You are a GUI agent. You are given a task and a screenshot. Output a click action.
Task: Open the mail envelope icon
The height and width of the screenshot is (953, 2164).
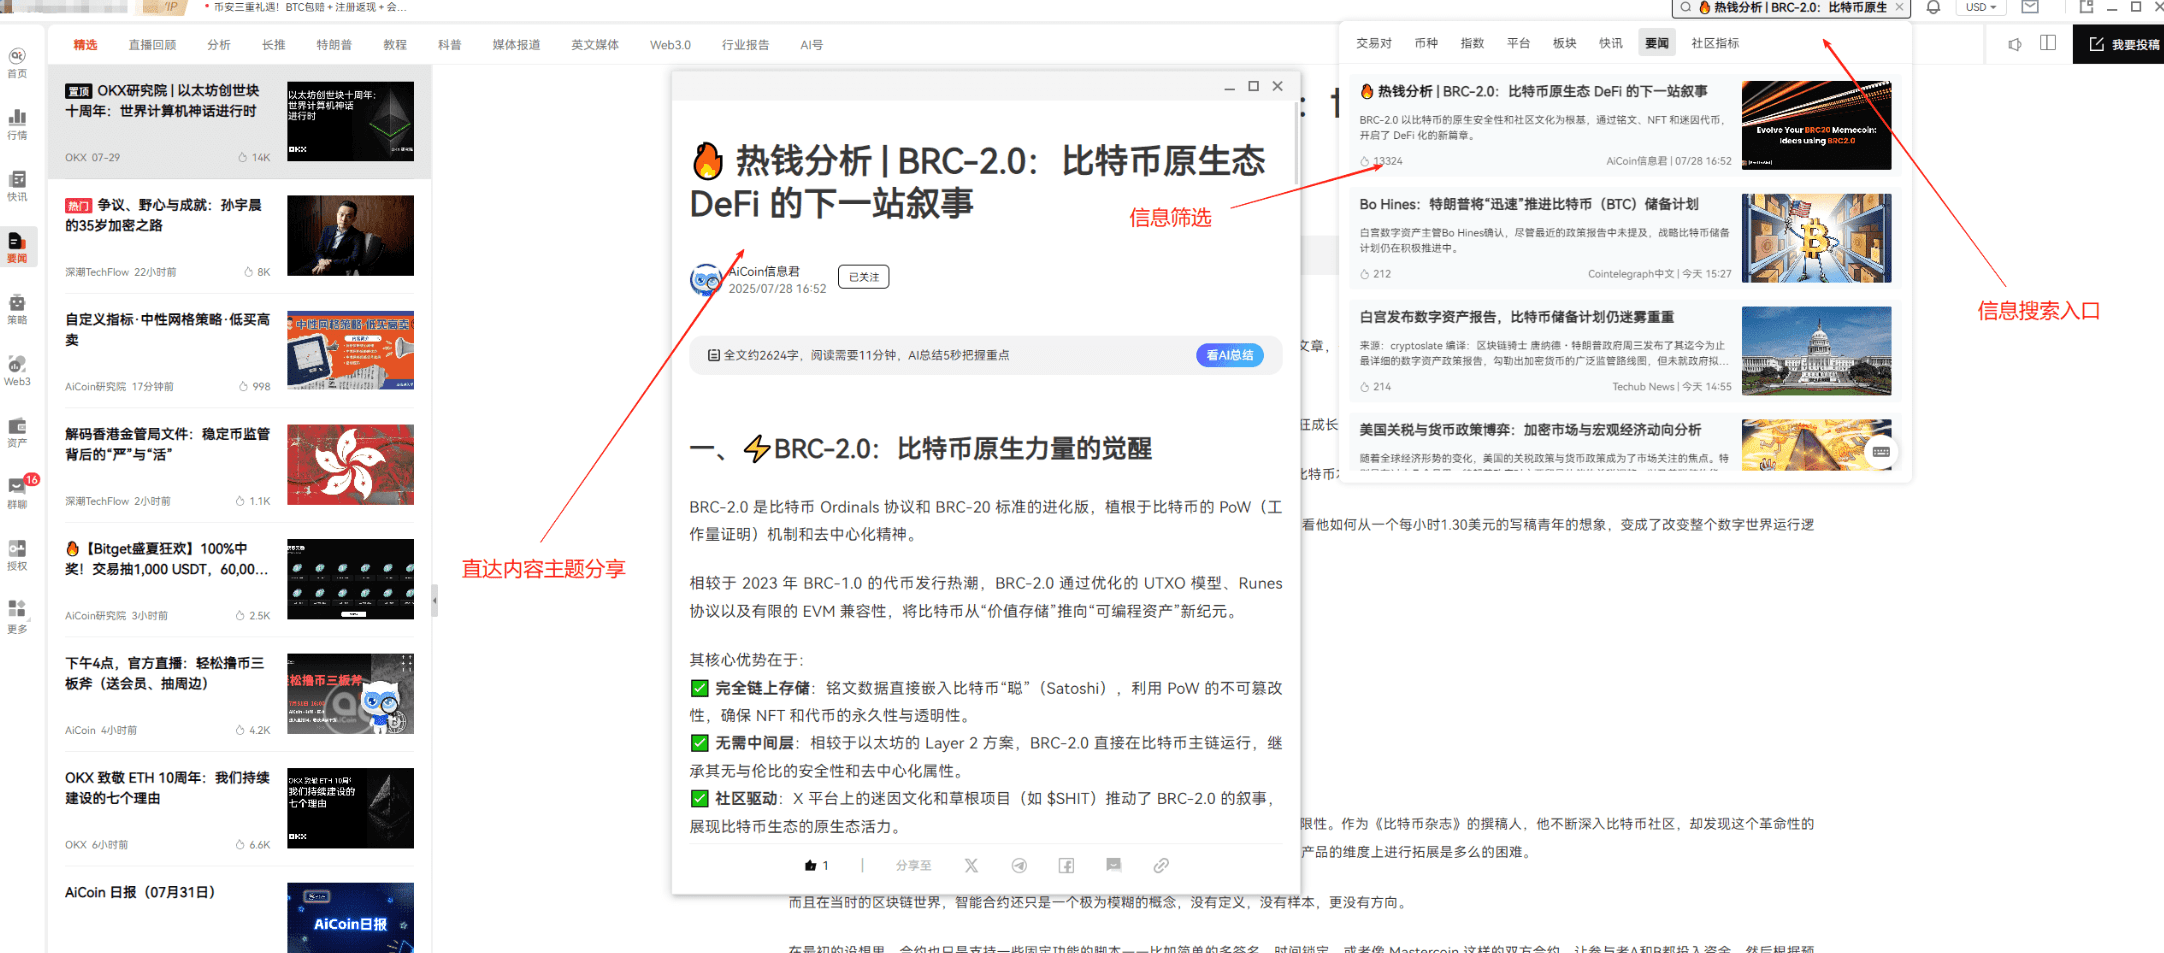pyautogui.click(x=2029, y=7)
